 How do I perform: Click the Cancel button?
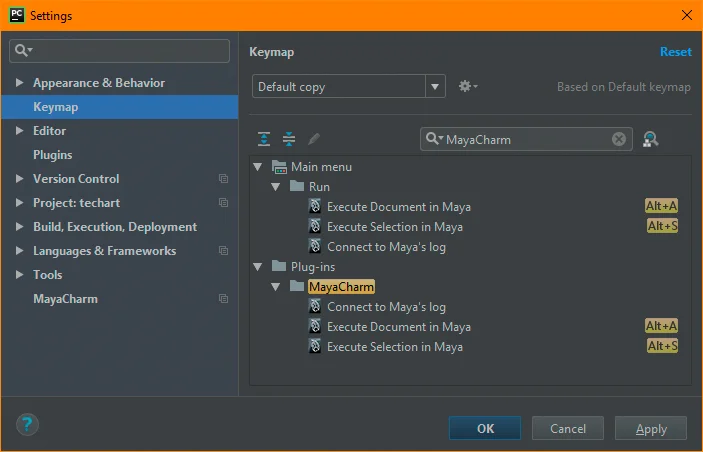(x=568, y=428)
